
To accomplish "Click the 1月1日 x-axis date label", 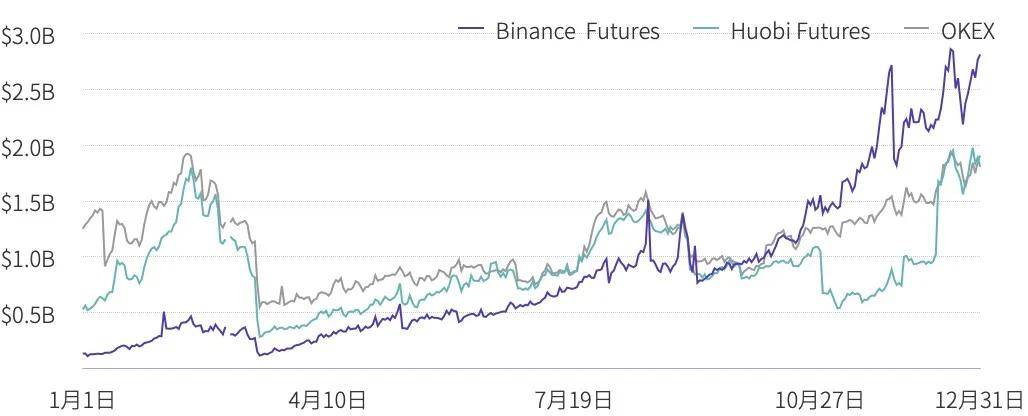I will pos(83,400).
